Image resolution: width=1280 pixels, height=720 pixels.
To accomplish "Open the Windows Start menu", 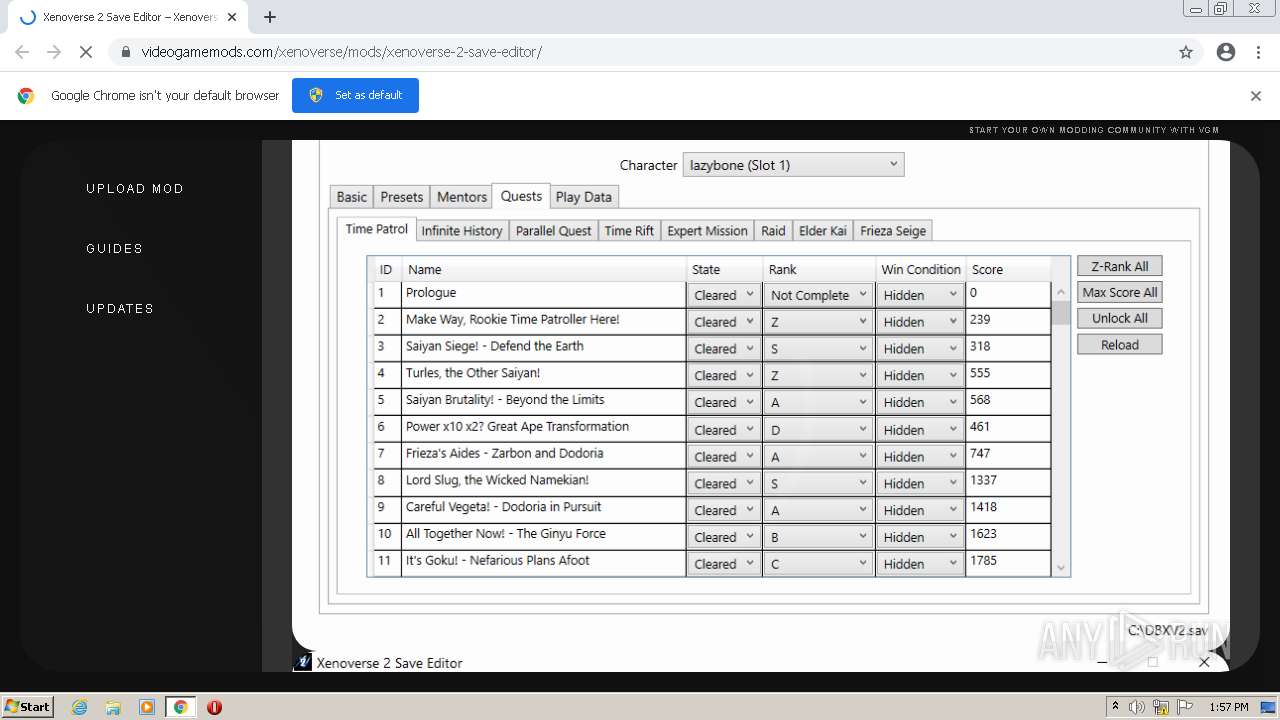I will point(28,707).
